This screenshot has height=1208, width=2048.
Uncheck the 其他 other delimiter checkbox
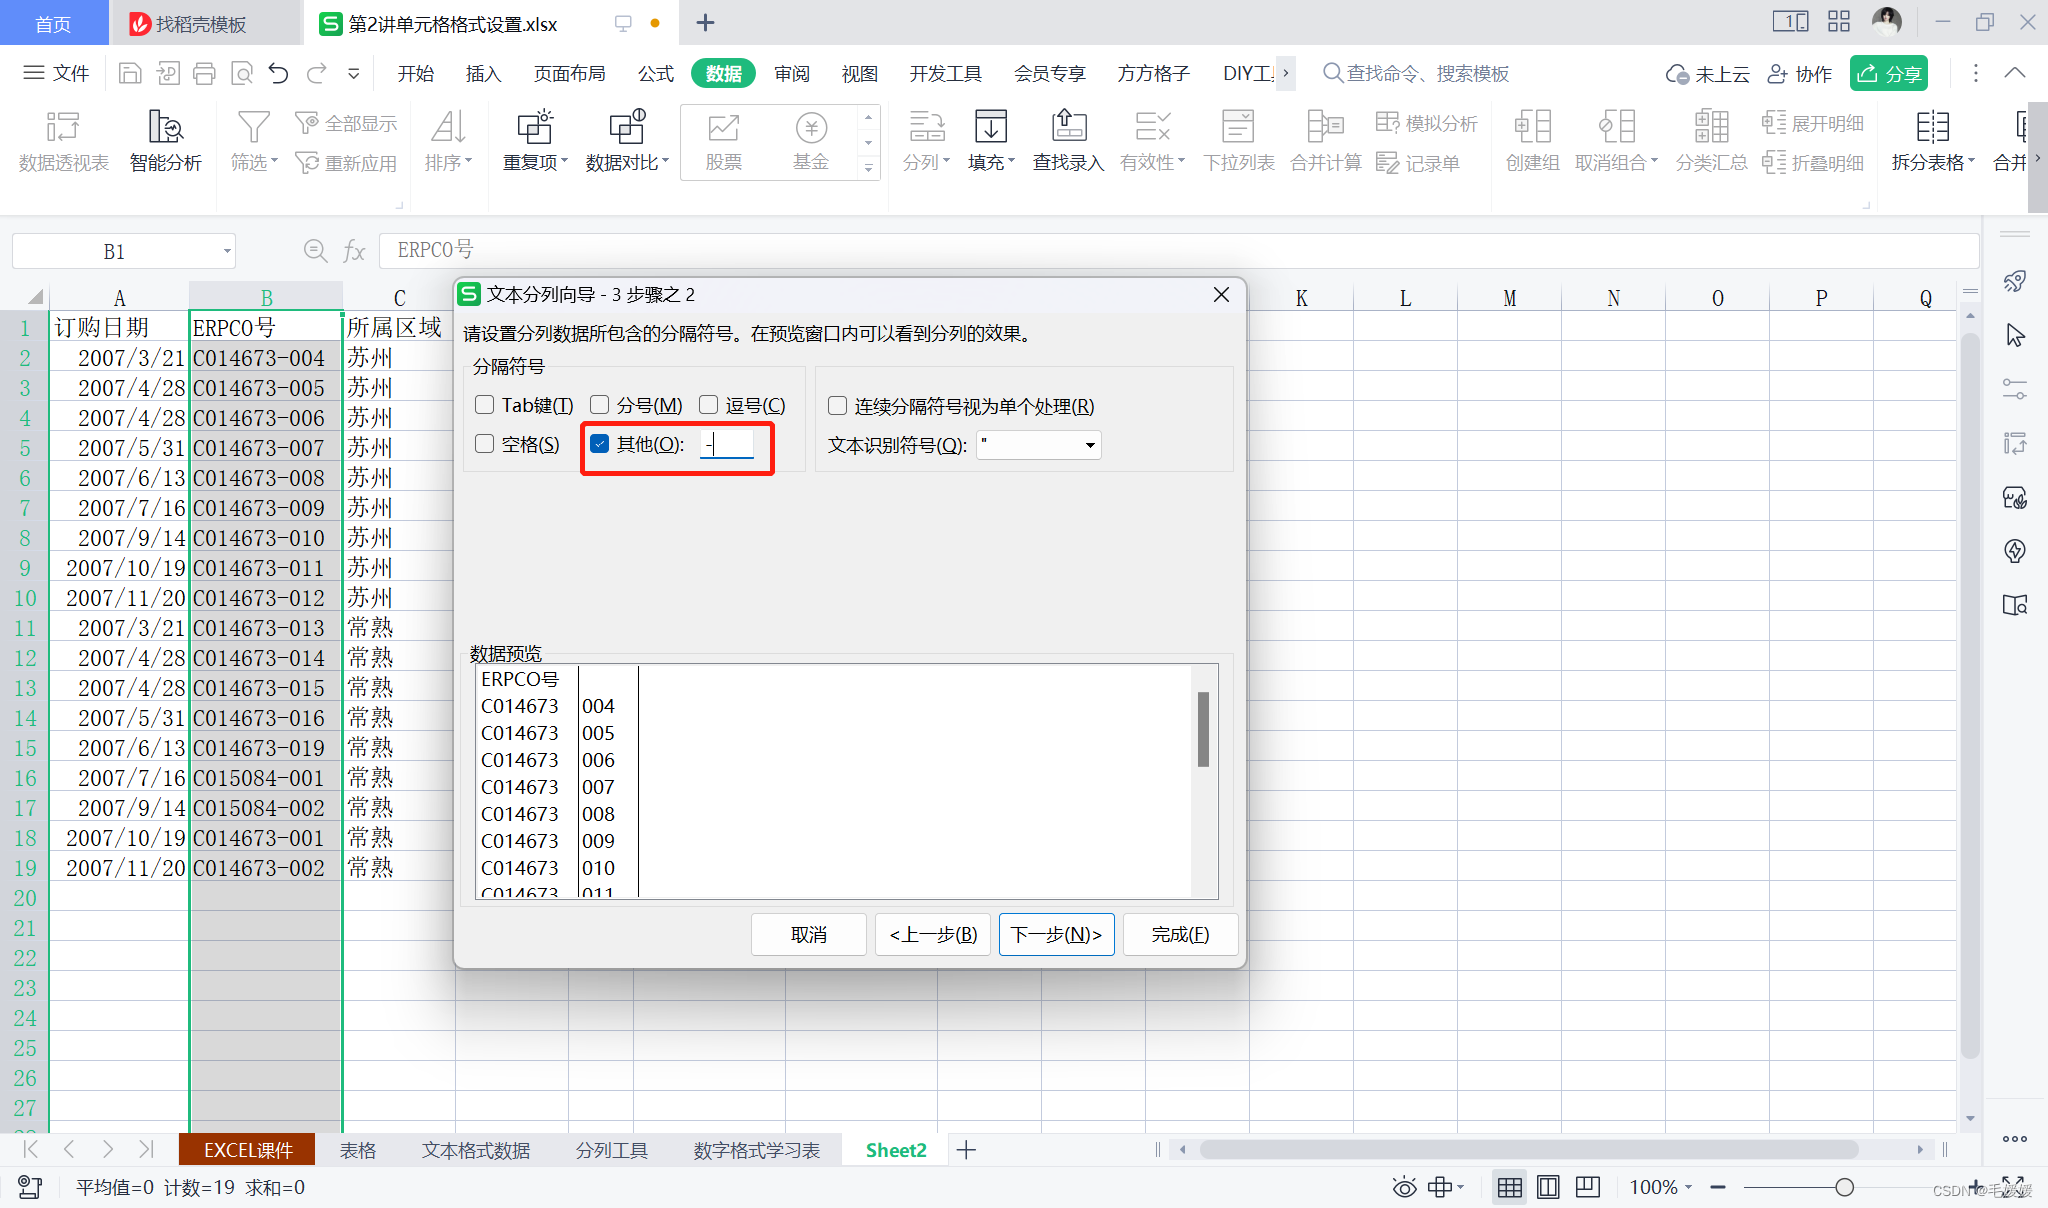coord(600,444)
